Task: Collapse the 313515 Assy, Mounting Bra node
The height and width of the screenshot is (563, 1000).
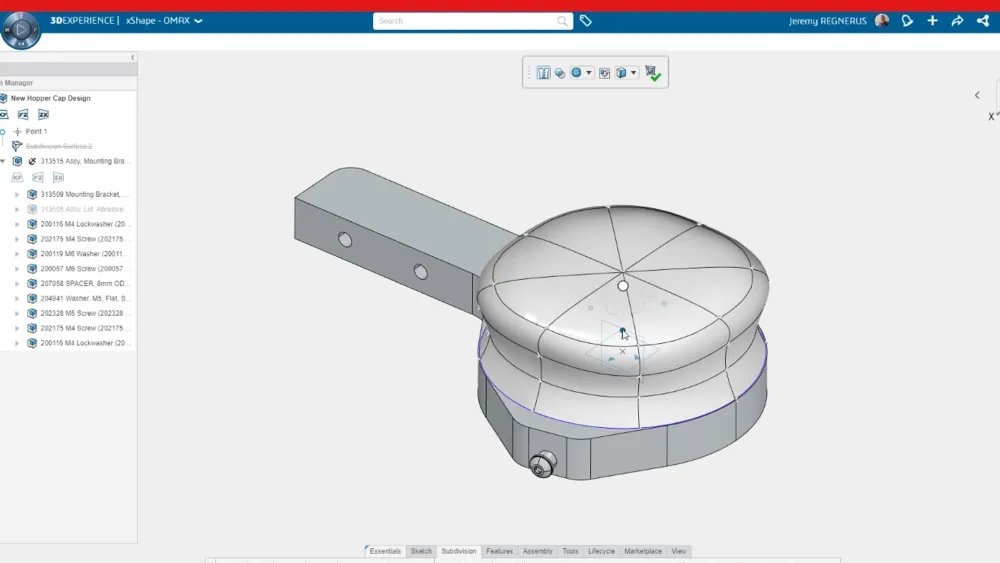Action: tap(3, 161)
